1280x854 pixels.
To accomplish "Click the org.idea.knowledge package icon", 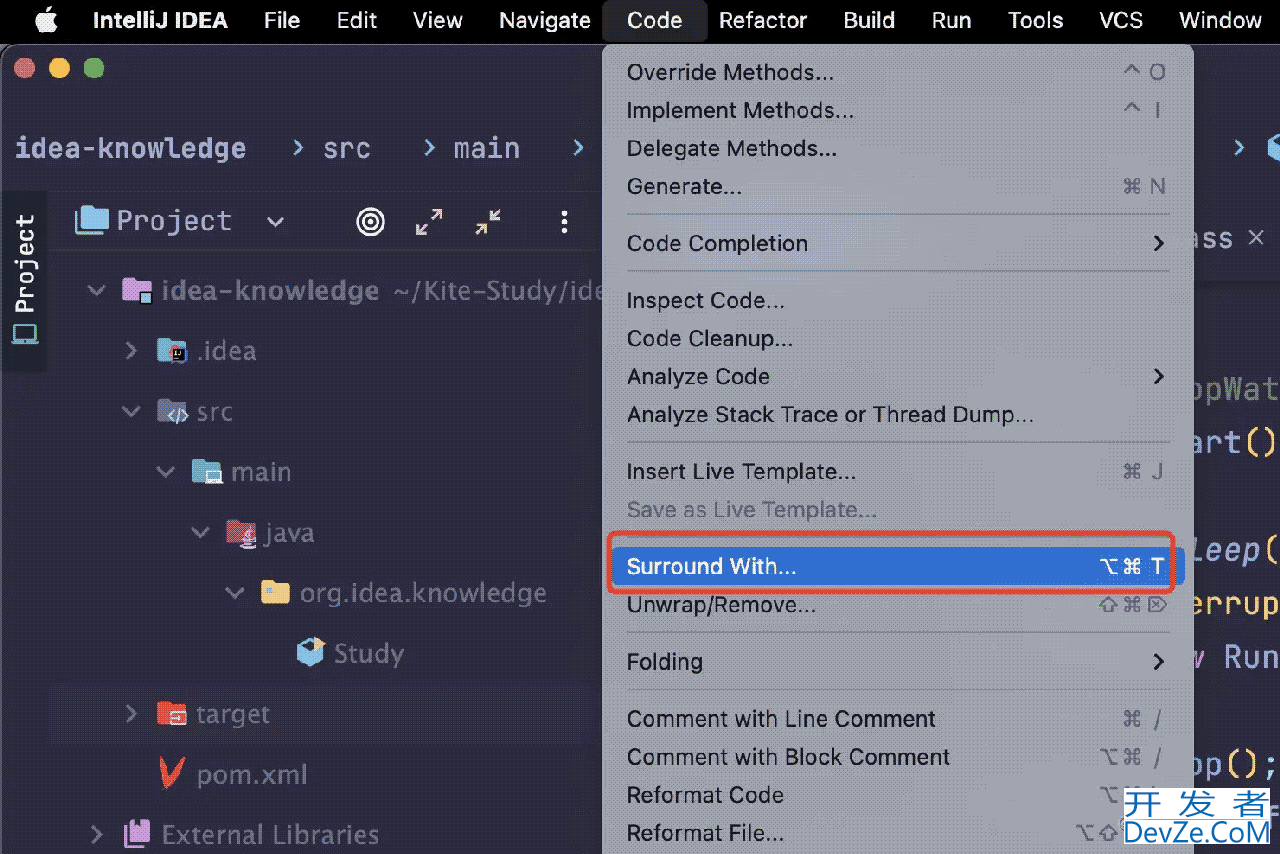I will click(x=275, y=593).
